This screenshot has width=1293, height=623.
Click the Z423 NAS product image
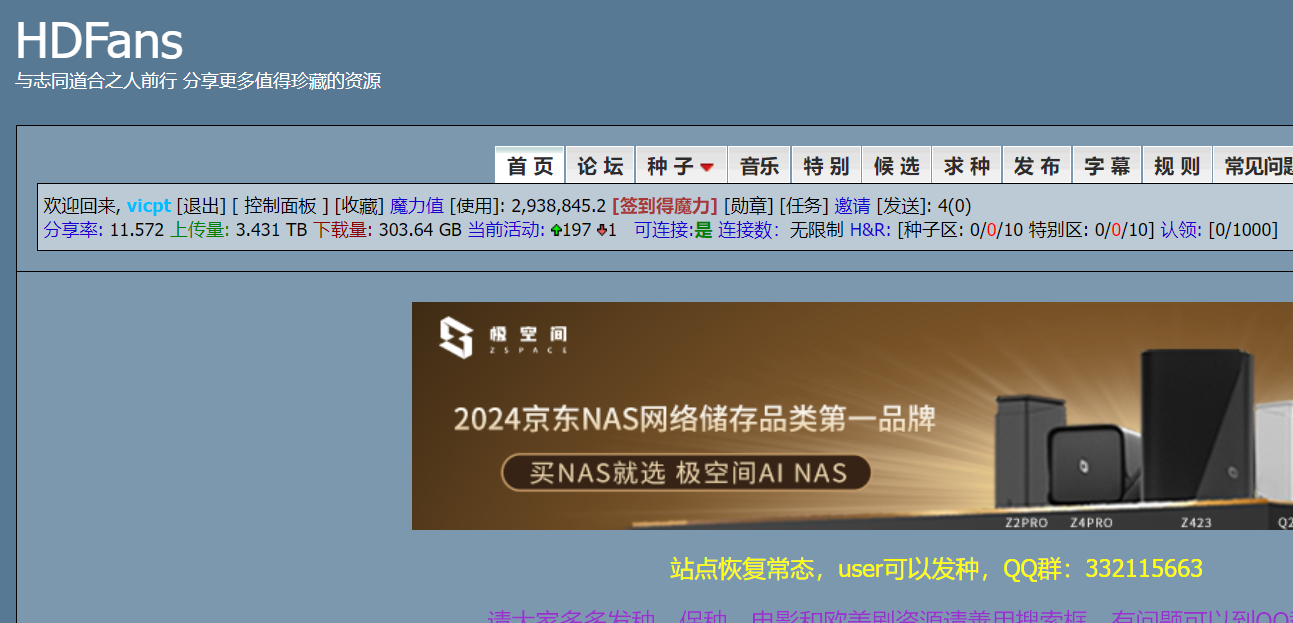[x=1197, y=425]
